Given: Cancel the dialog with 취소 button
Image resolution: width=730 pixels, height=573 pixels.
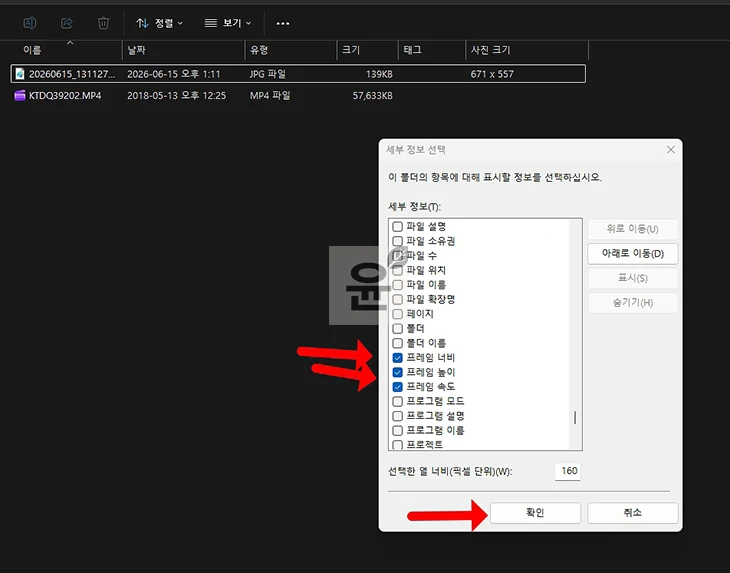Looking at the screenshot, I should [x=633, y=512].
